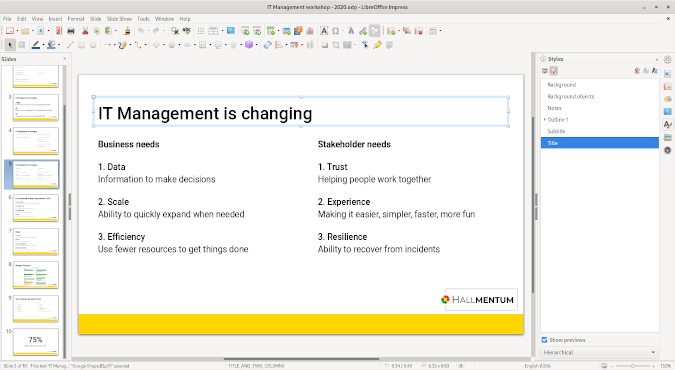Toggle the Show Draw Functions icon
This screenshot has width=675, height=370.
[375, 31]
